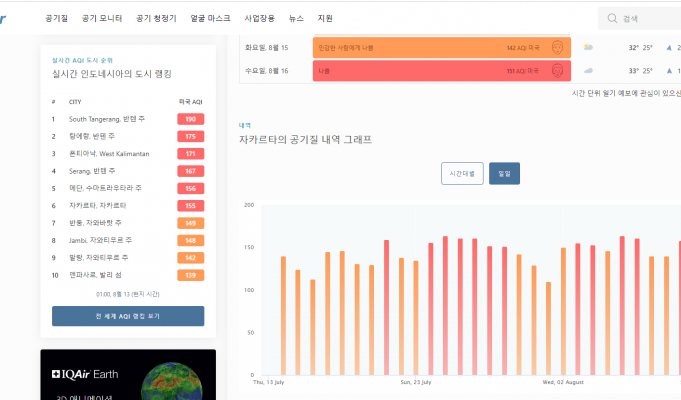
Task: Click the face icon on Tuesday's forecast
Action: pyautogui.click(x=557, y=47)
